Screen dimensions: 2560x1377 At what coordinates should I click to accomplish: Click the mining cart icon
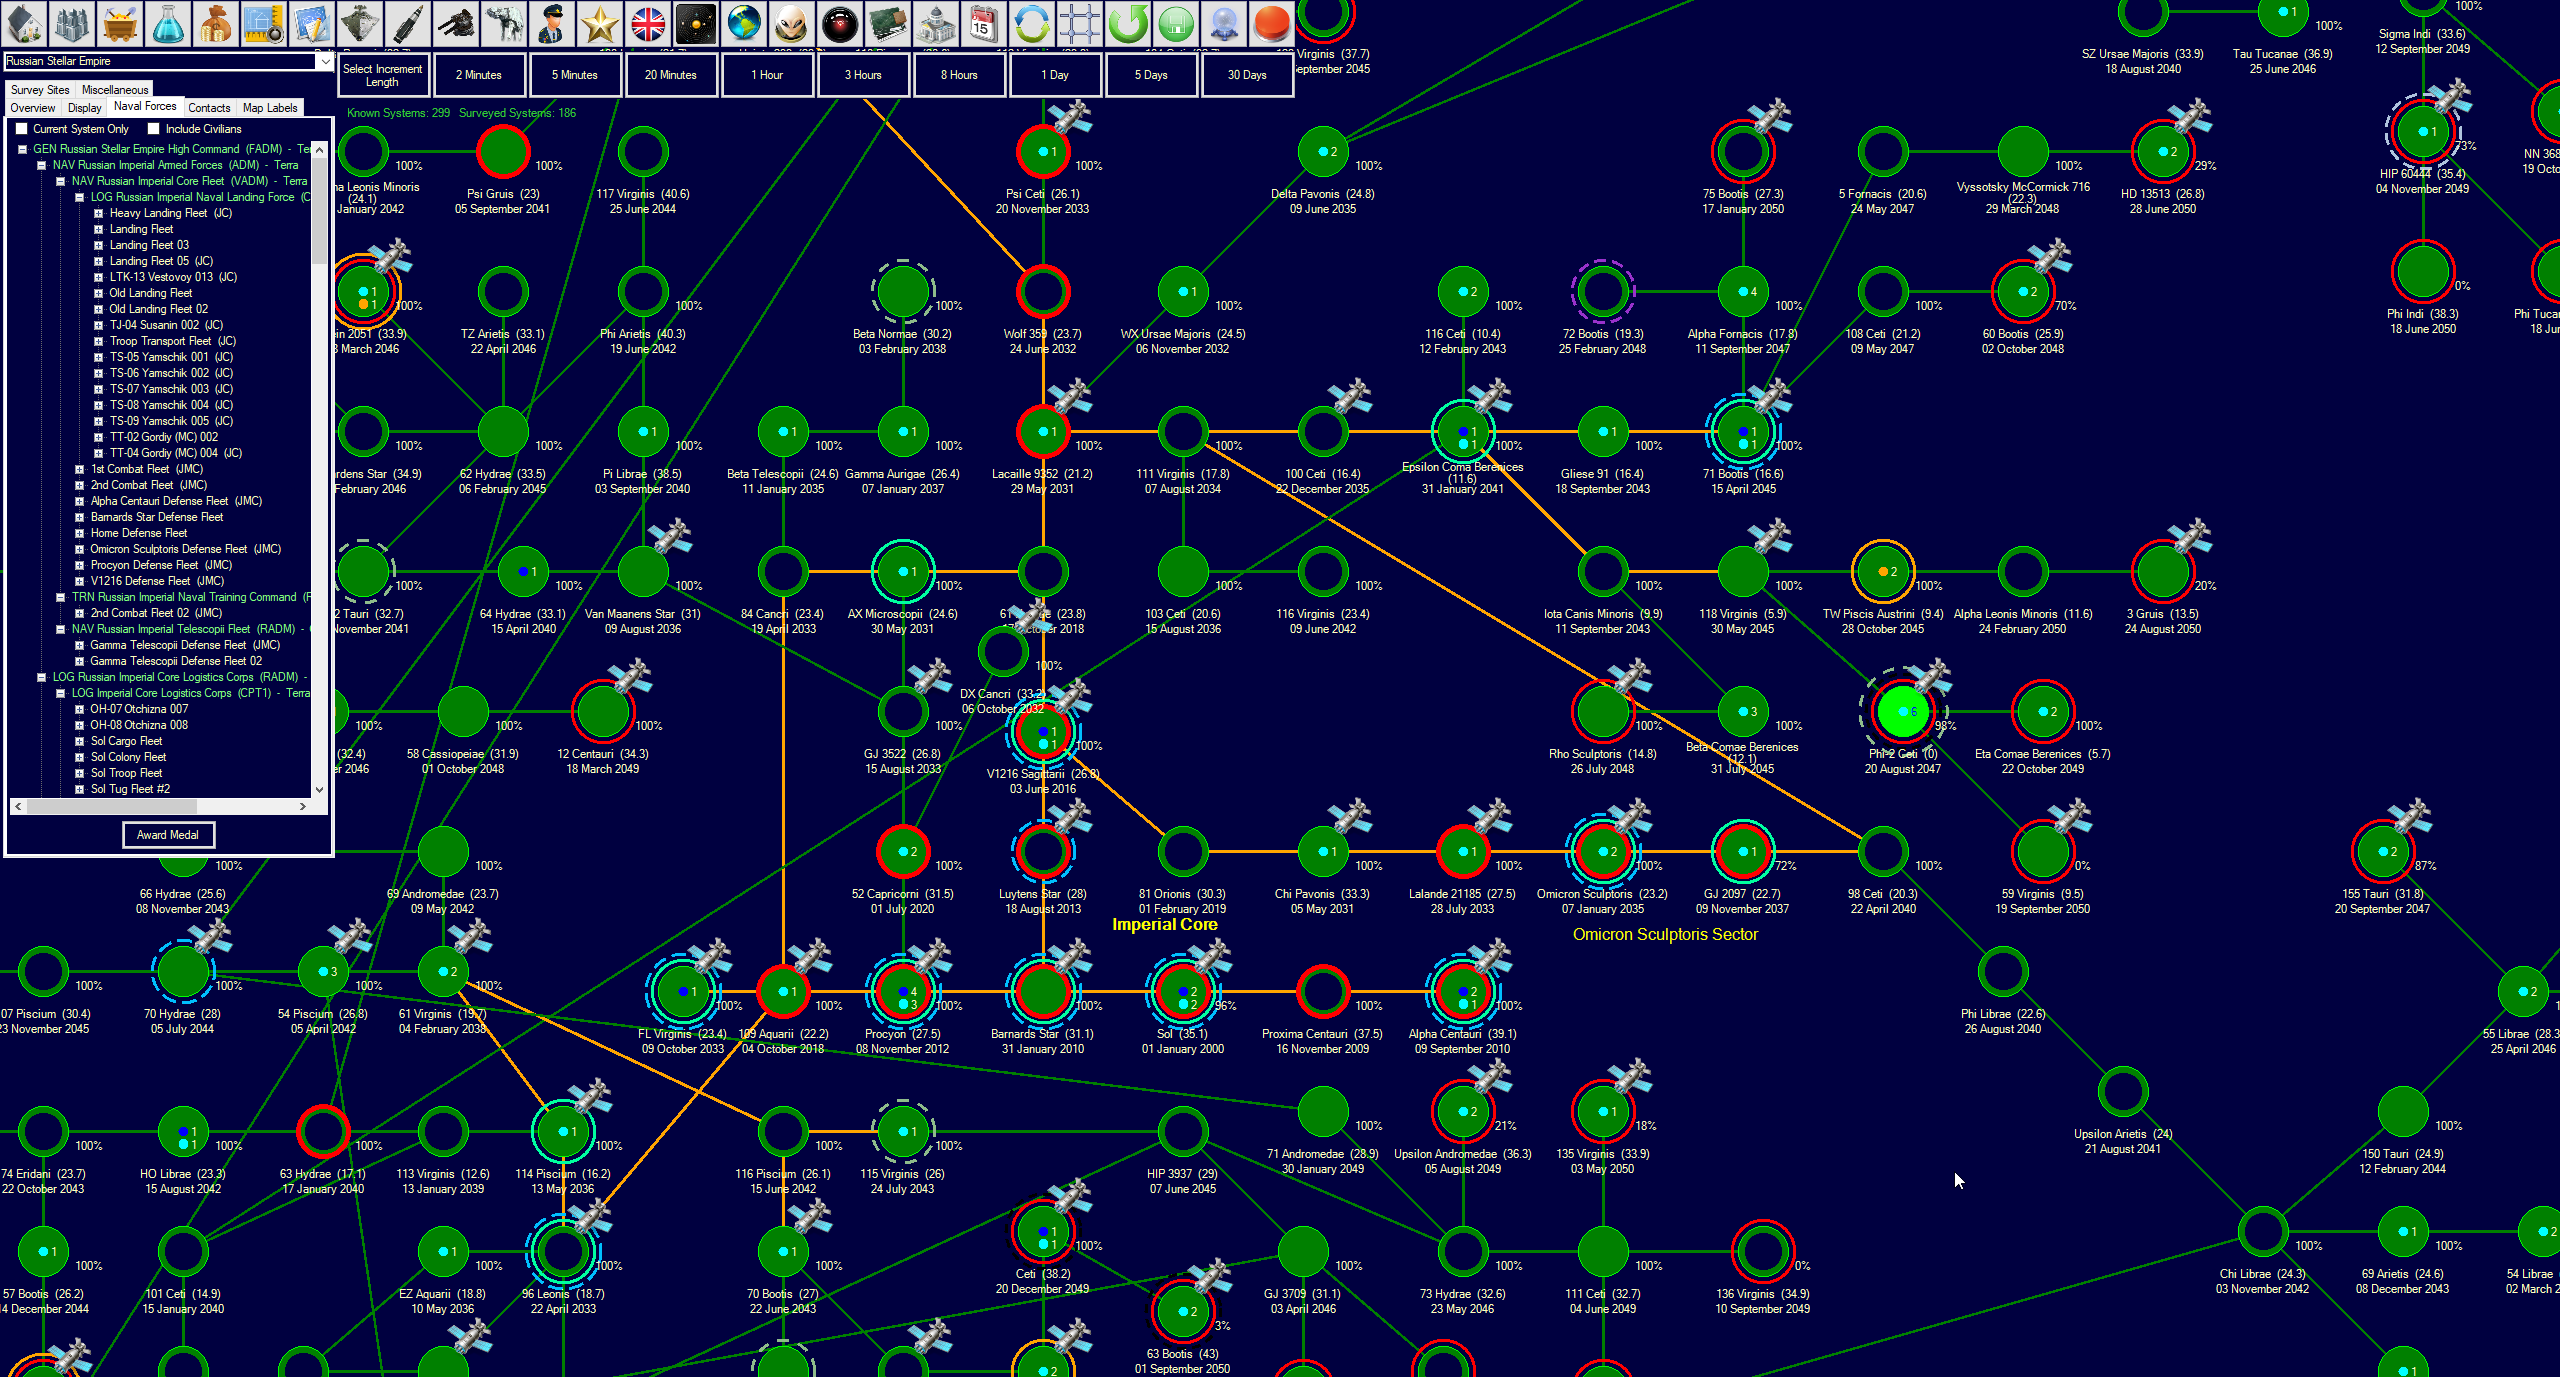pos(120,23)
